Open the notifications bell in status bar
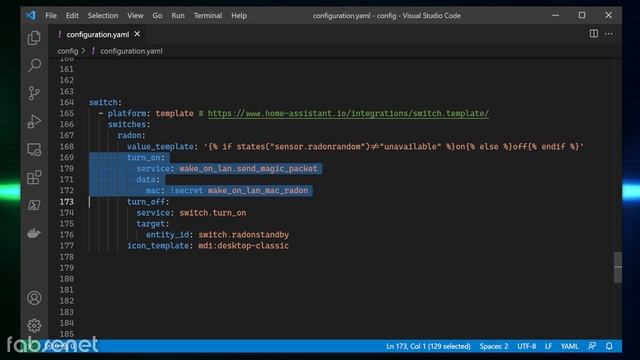Screen dimensions: 640x360 coord(609,346)
